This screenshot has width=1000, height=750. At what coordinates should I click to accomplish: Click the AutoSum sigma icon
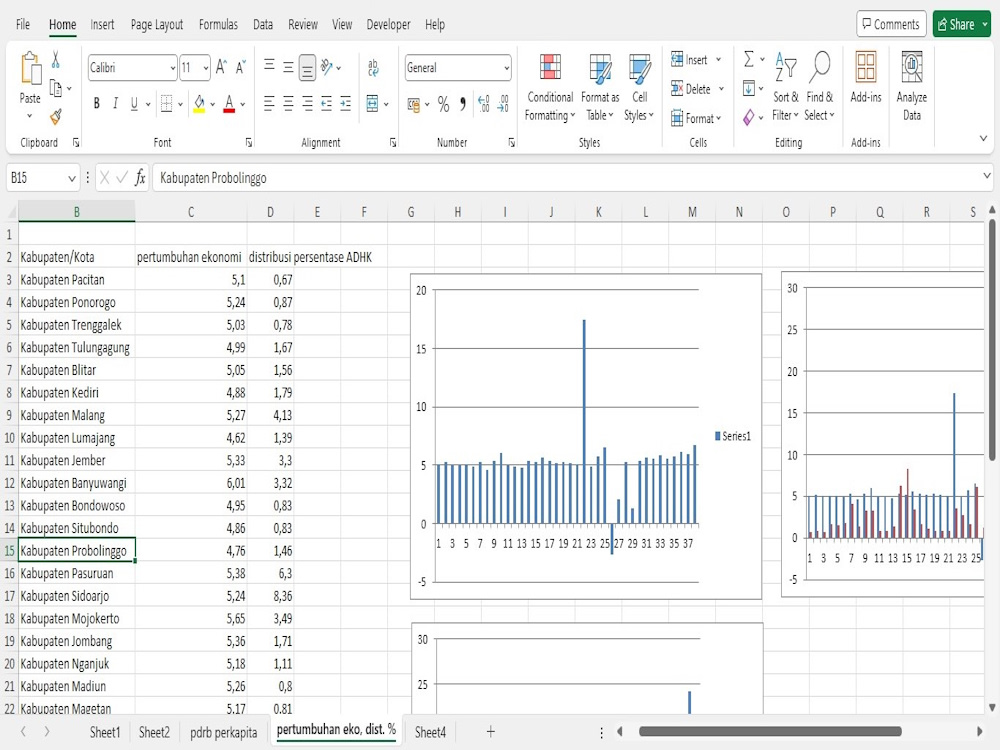pyautogui.click(x=749, y=59)
